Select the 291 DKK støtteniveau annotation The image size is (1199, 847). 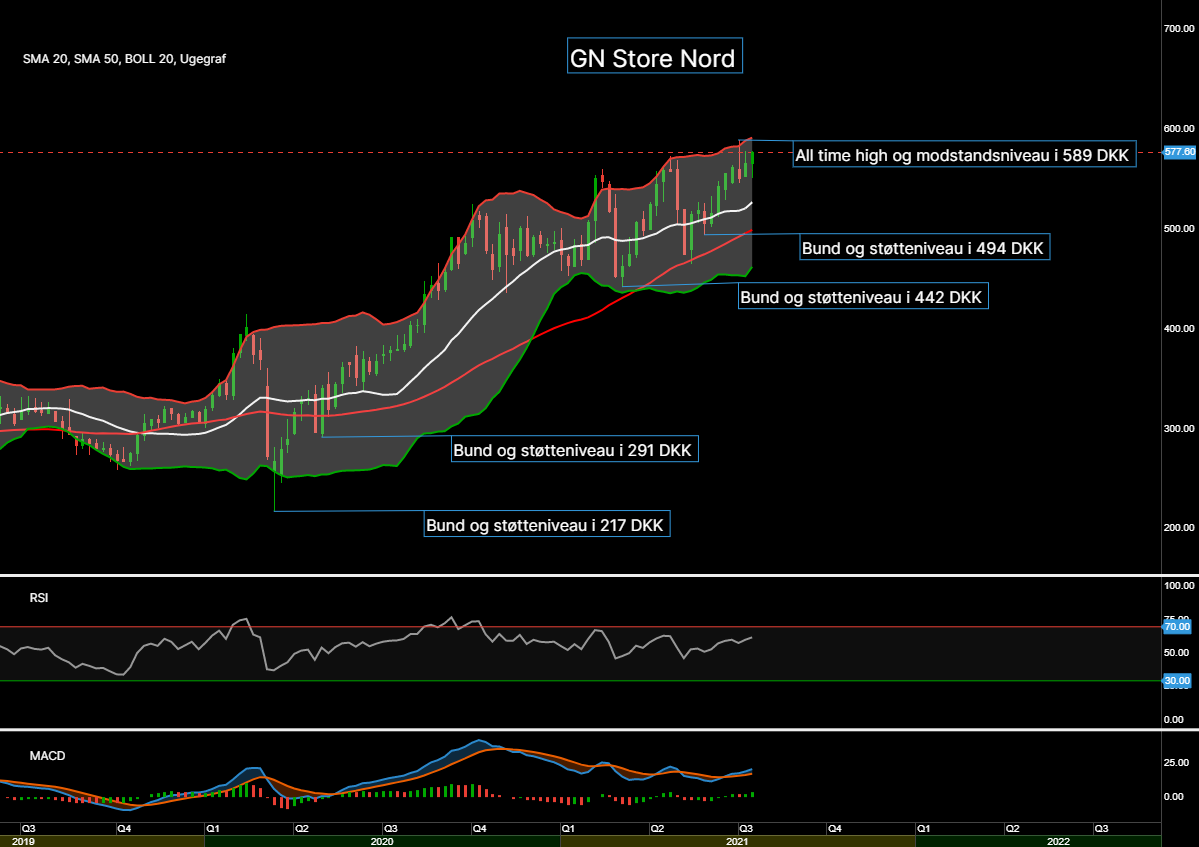point(574,449)
